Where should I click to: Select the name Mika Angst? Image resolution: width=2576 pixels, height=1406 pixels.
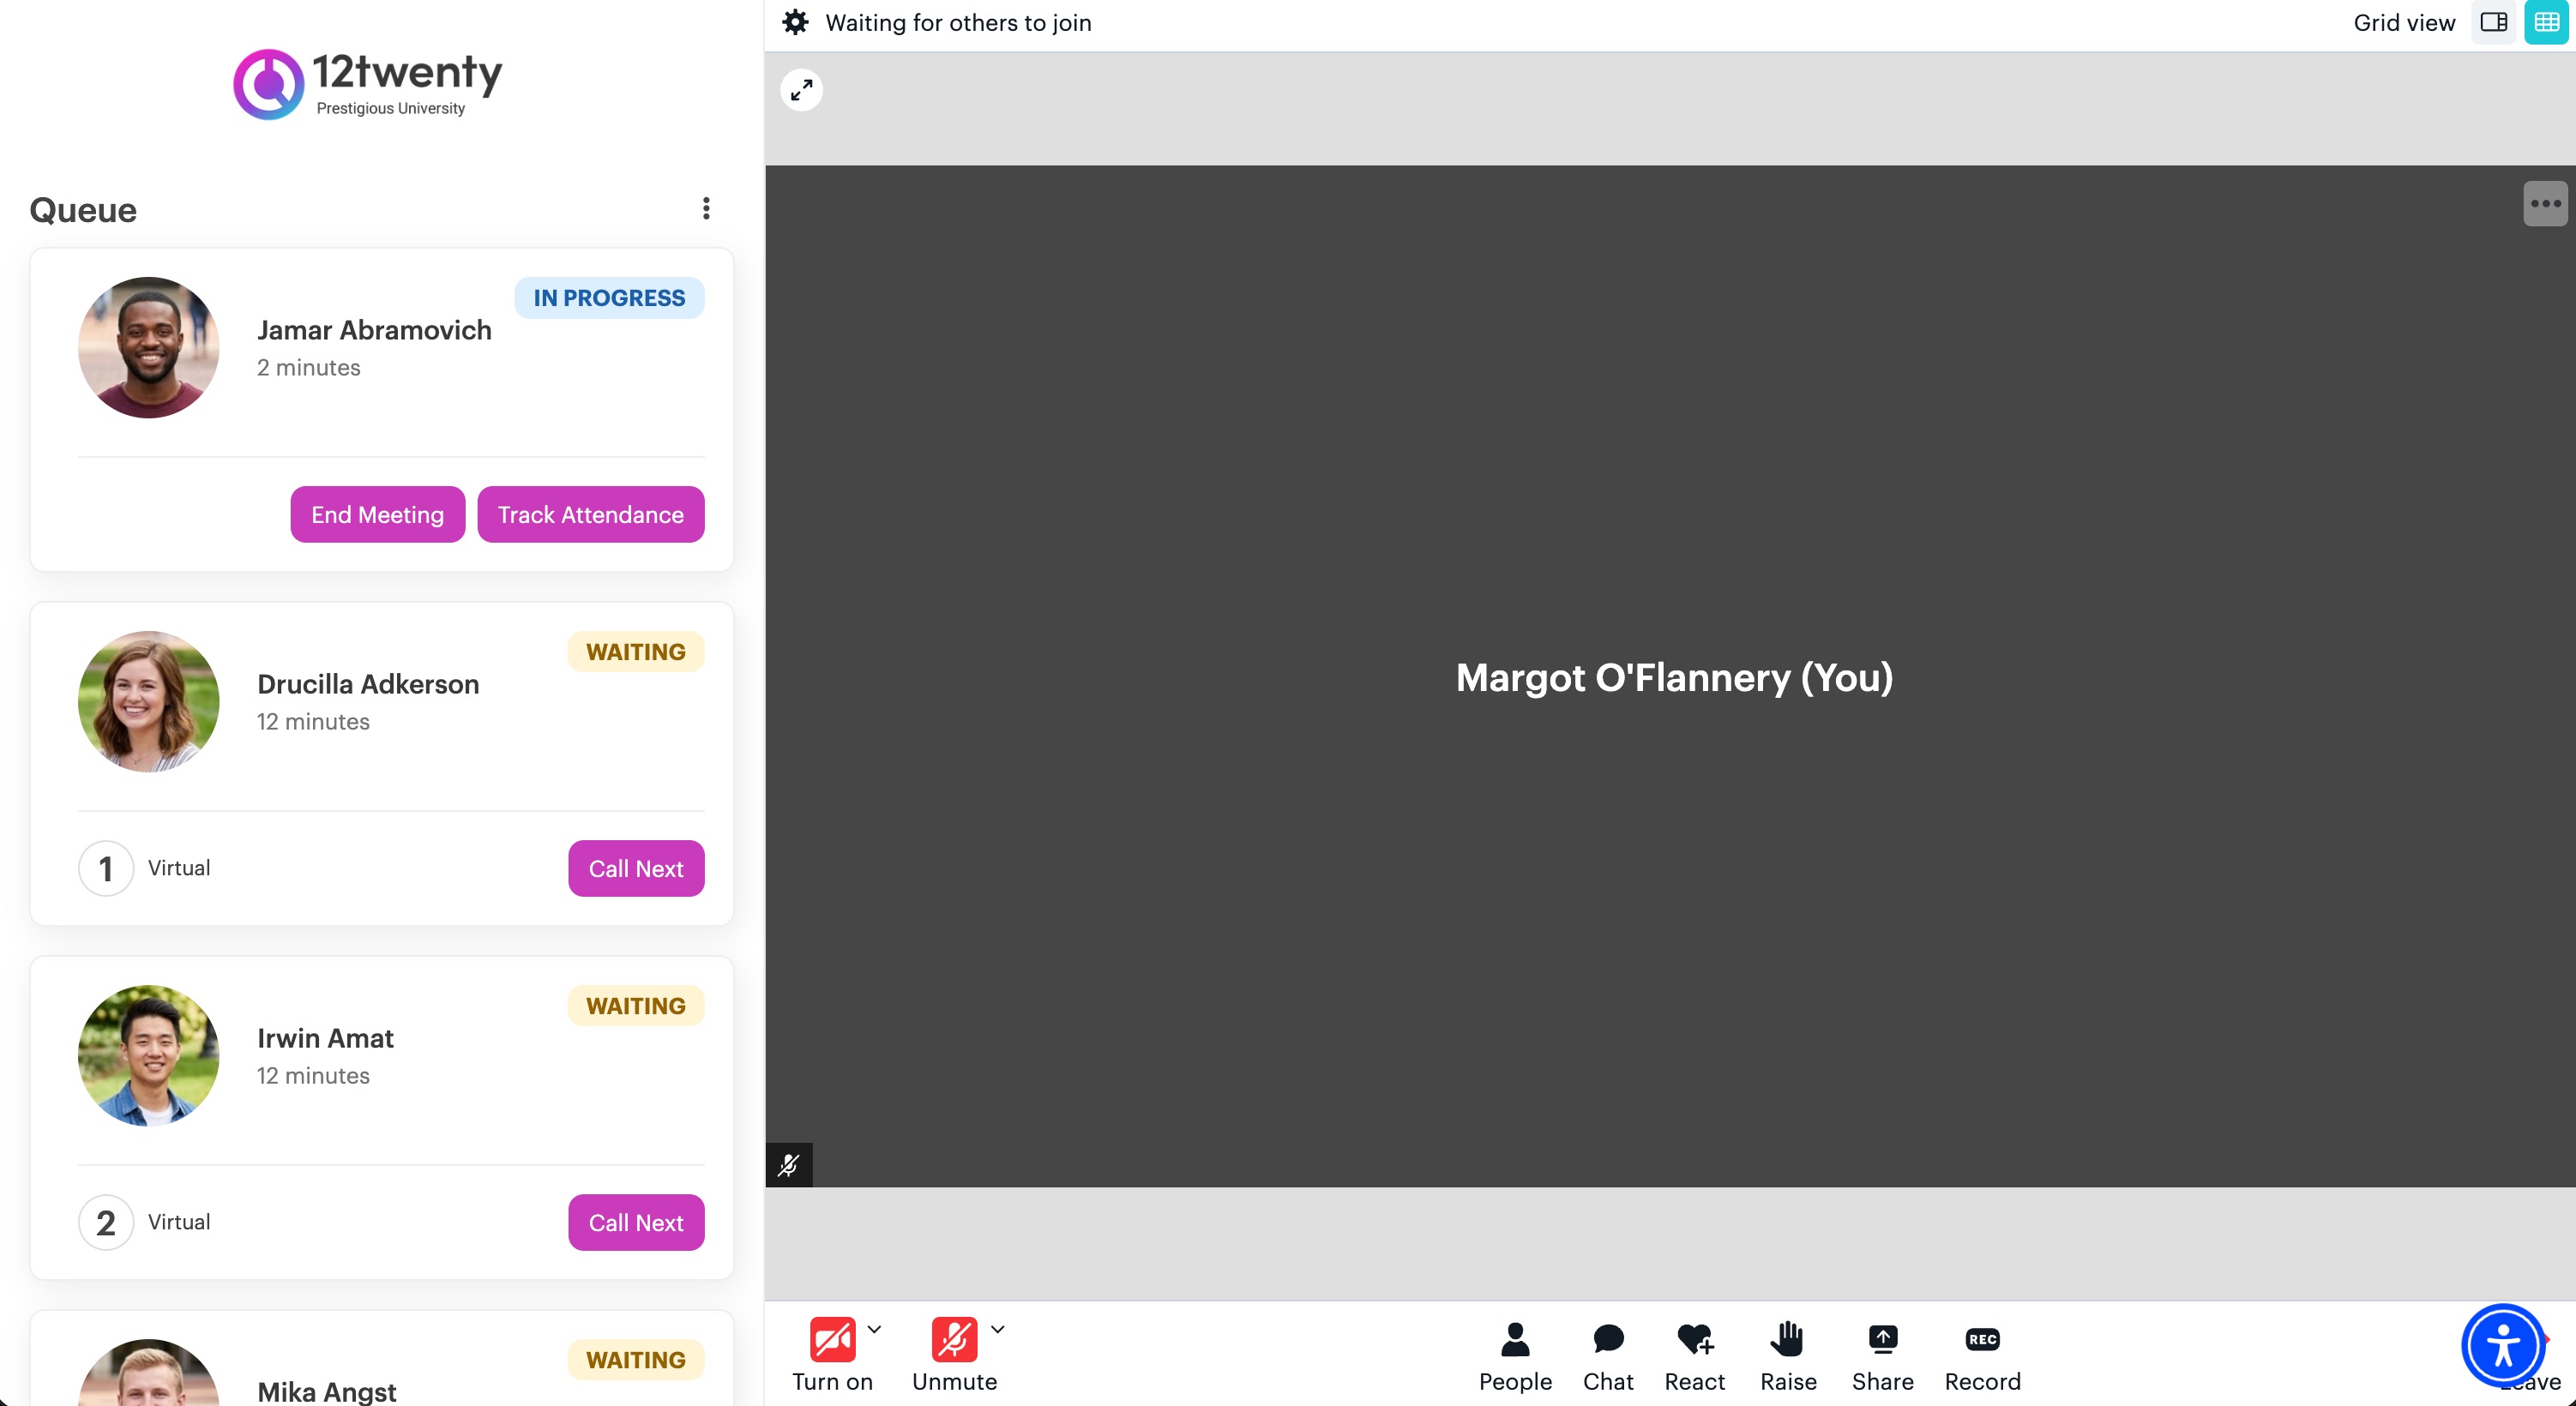coord(326,1391)
